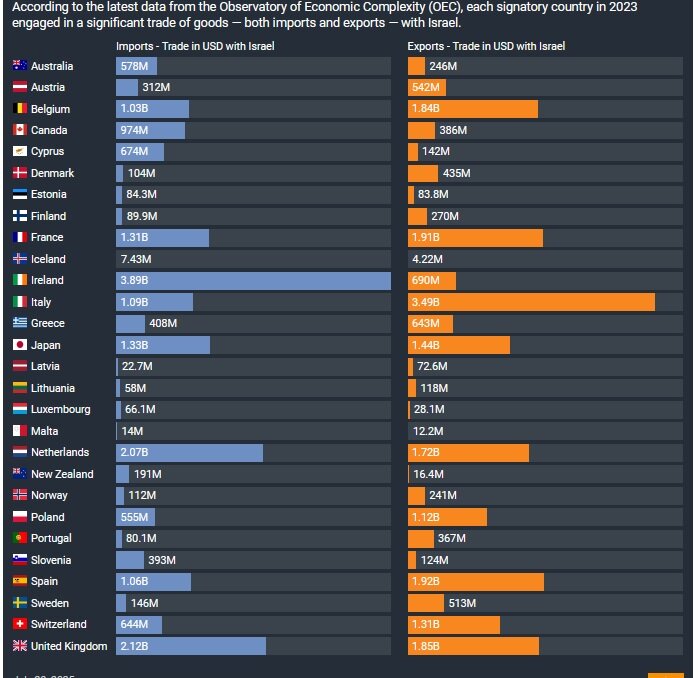Viewport: 698px width, 678px height.
Task: Click the Exports column header text
Action: pyautogui.click(x=486, y=46)
